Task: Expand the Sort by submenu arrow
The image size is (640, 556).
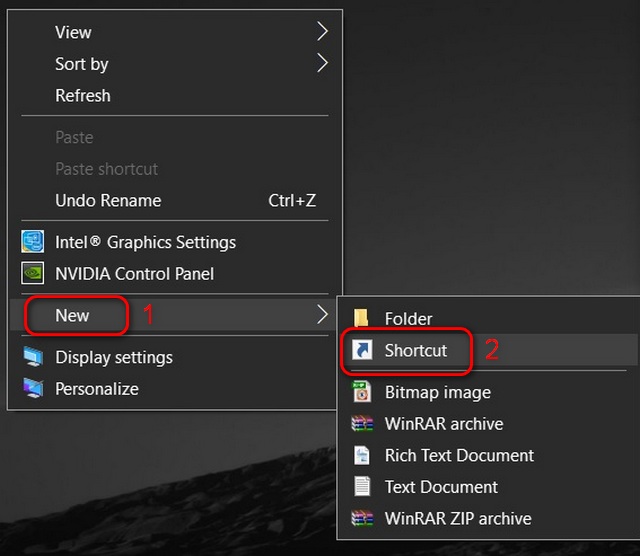Action: pos(322,64)
